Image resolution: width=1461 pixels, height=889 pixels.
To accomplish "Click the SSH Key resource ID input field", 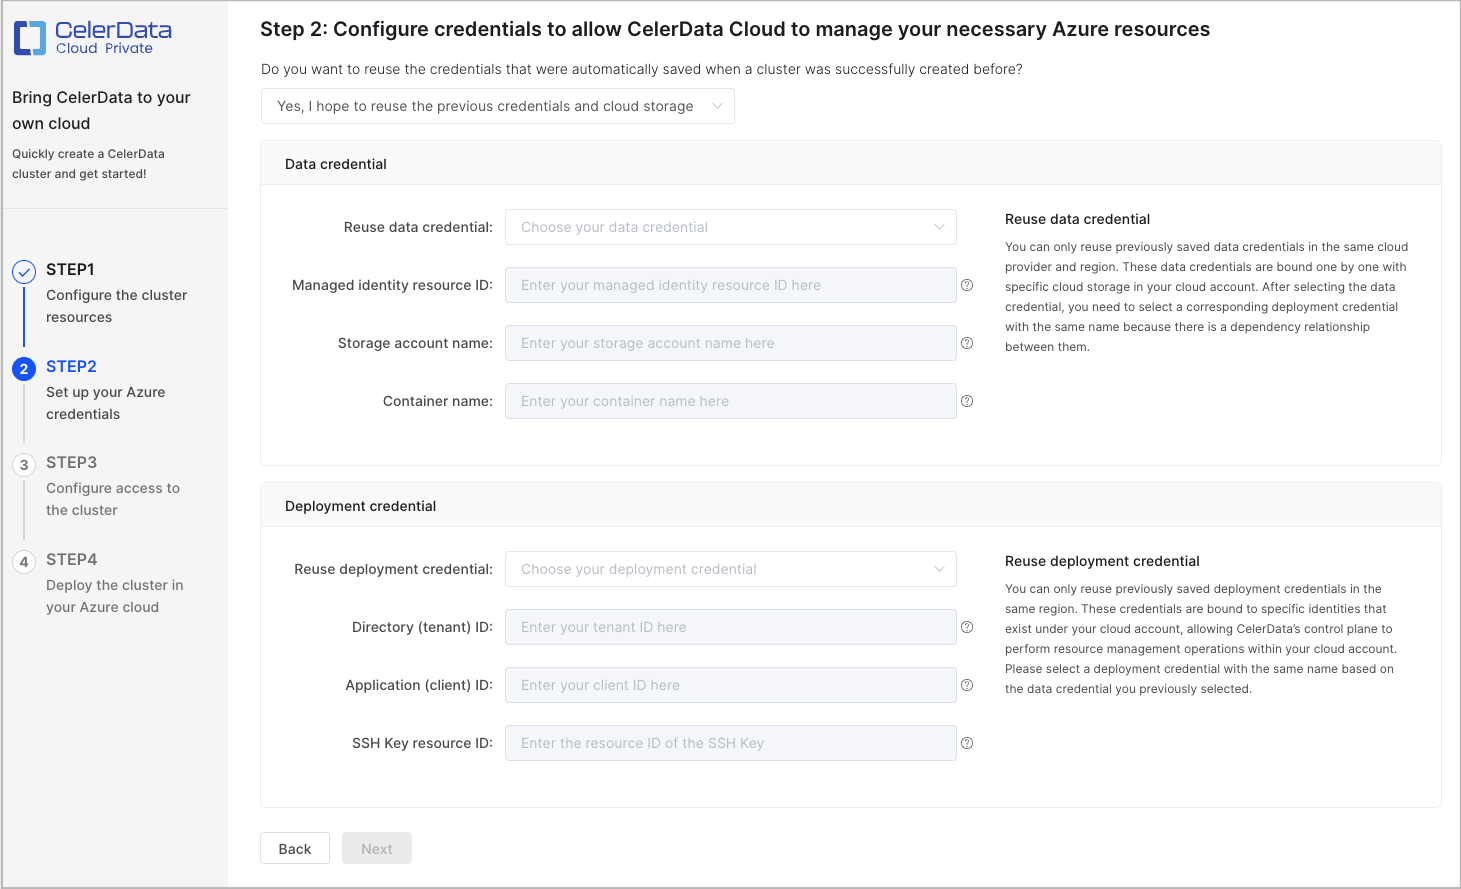I will [x=730, y=743].
